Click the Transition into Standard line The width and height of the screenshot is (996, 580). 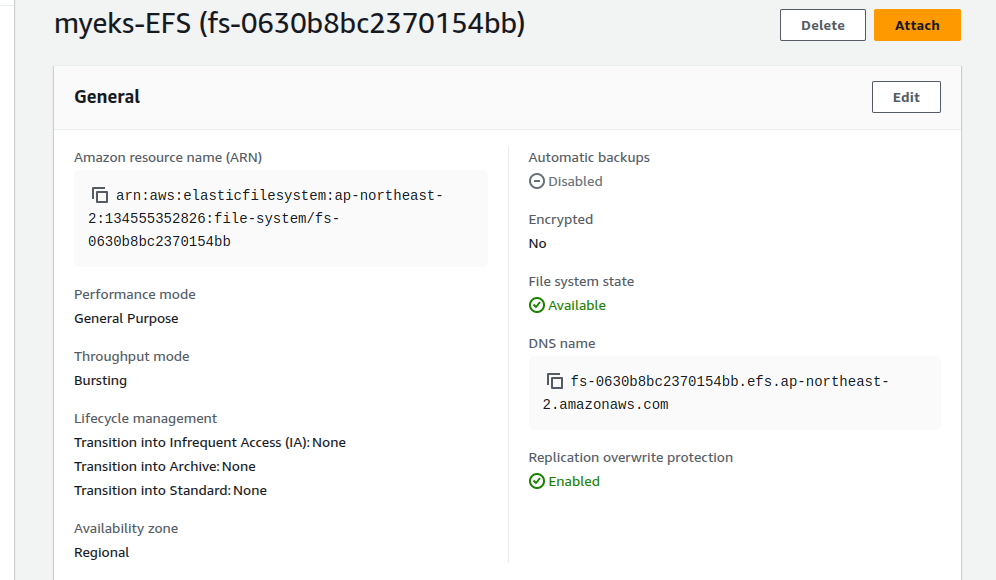pos(171,490)
